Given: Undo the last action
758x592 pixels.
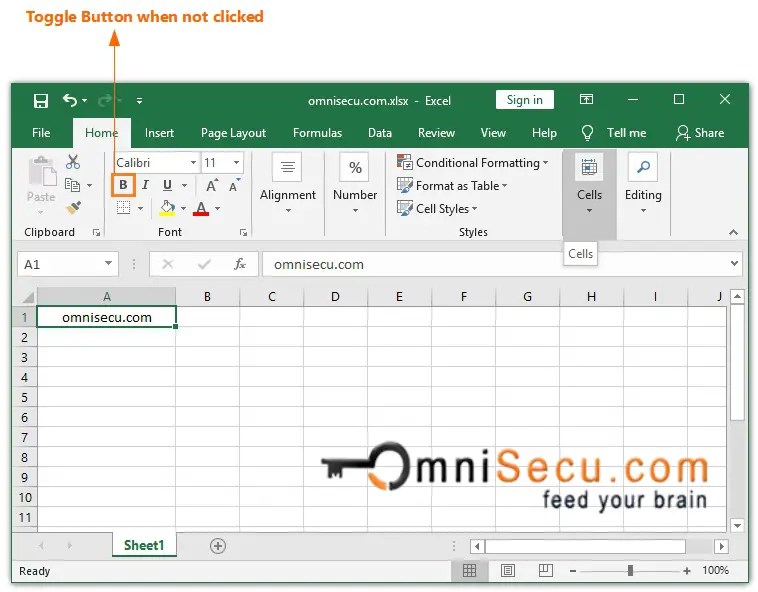Looking at the screenshot, I should pyautogui.click(x=70, y=100).
